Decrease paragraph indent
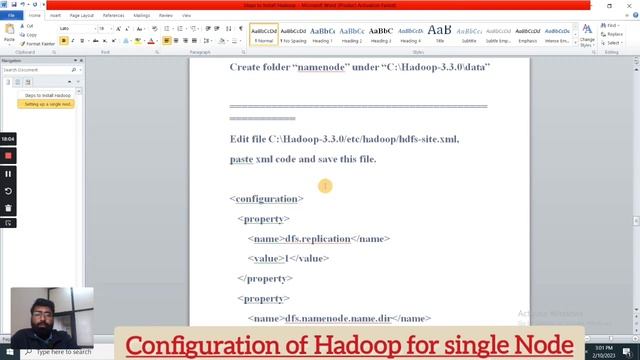Image resolution: width=640 pixels, height=360 pixels. (208, 29)
